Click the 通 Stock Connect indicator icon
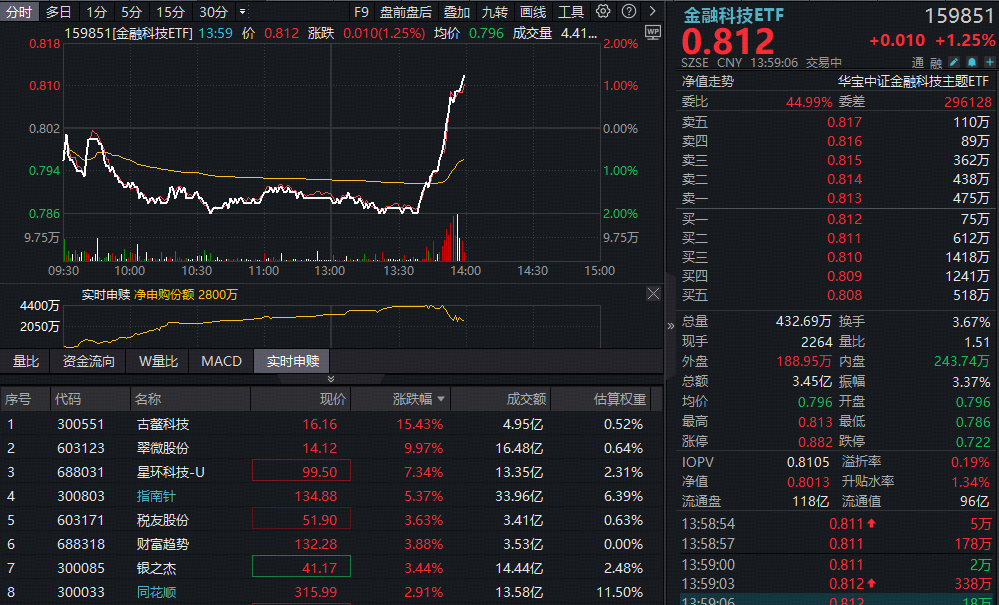The image size is (999, 605). coord(917,62)
